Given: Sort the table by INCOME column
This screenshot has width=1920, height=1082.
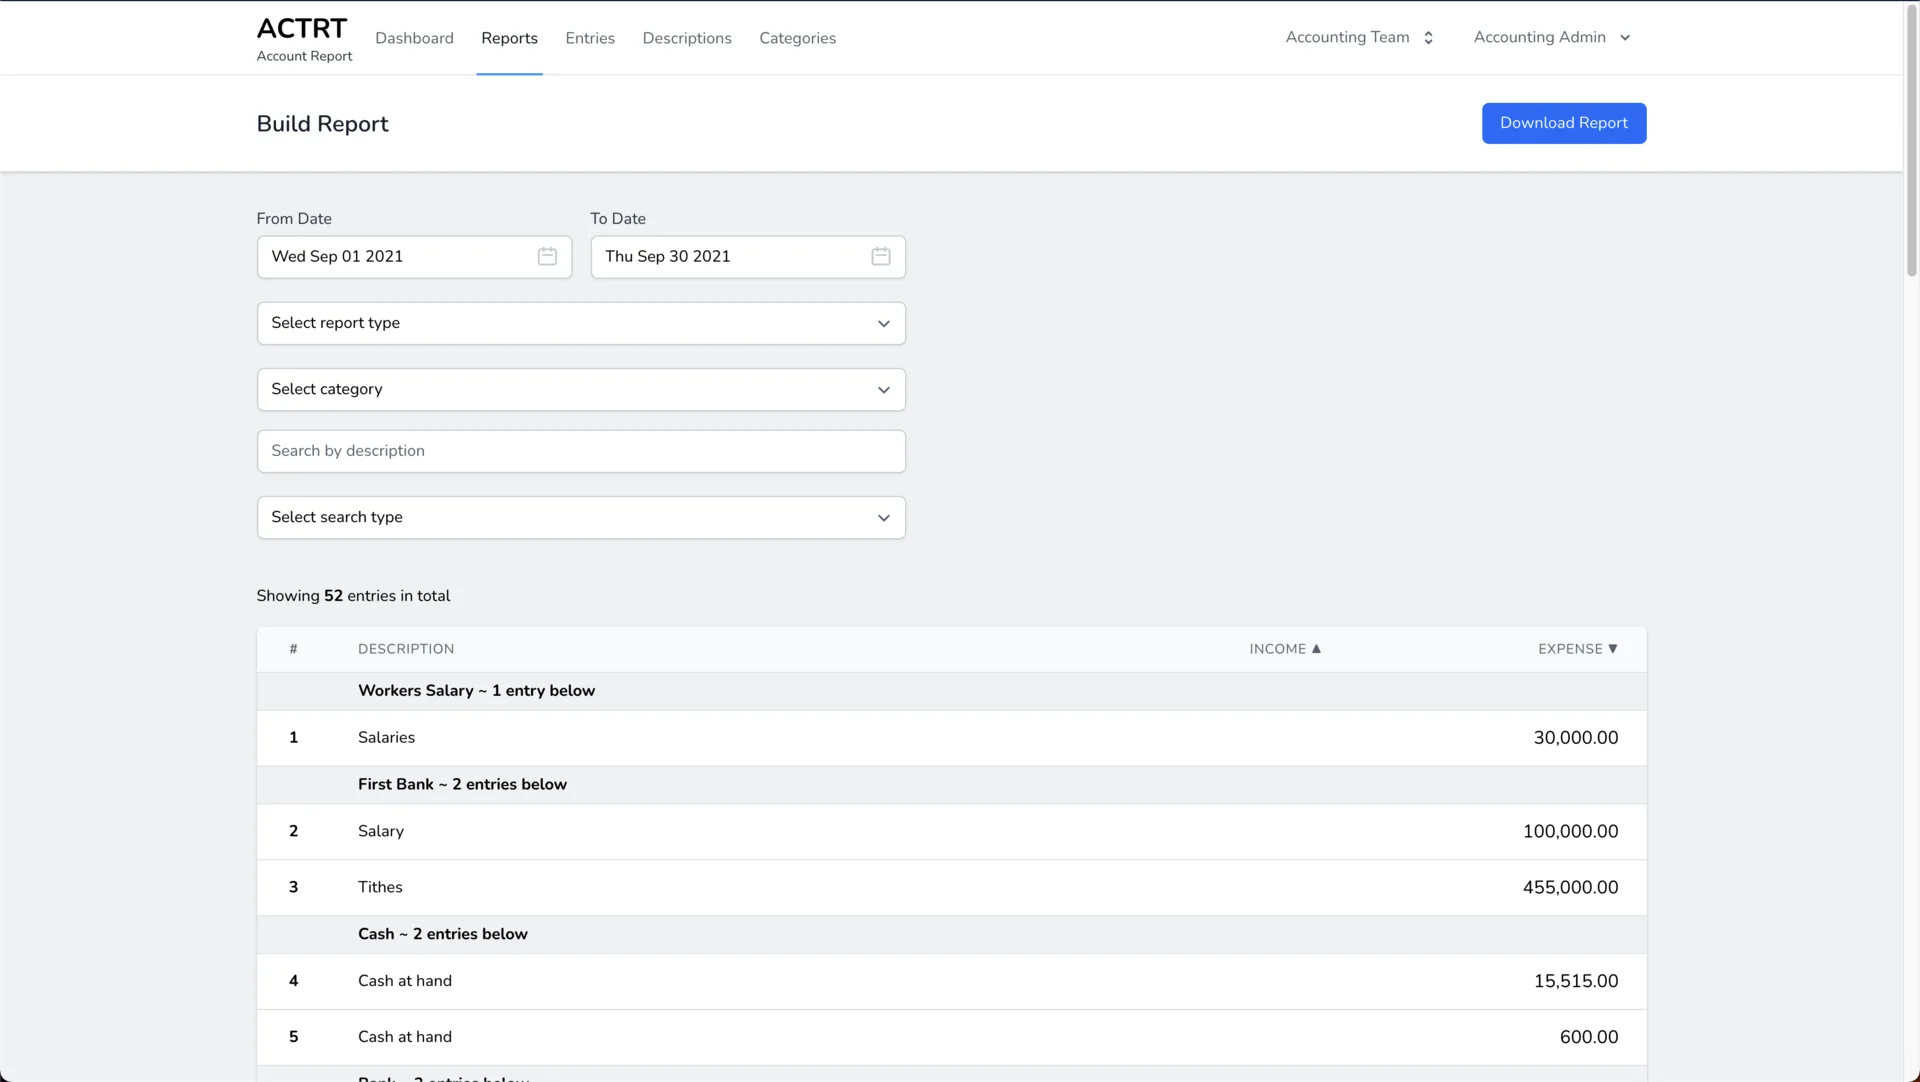Looking at the screenshot, I should pyautogui.click(x=1285, y=649).
